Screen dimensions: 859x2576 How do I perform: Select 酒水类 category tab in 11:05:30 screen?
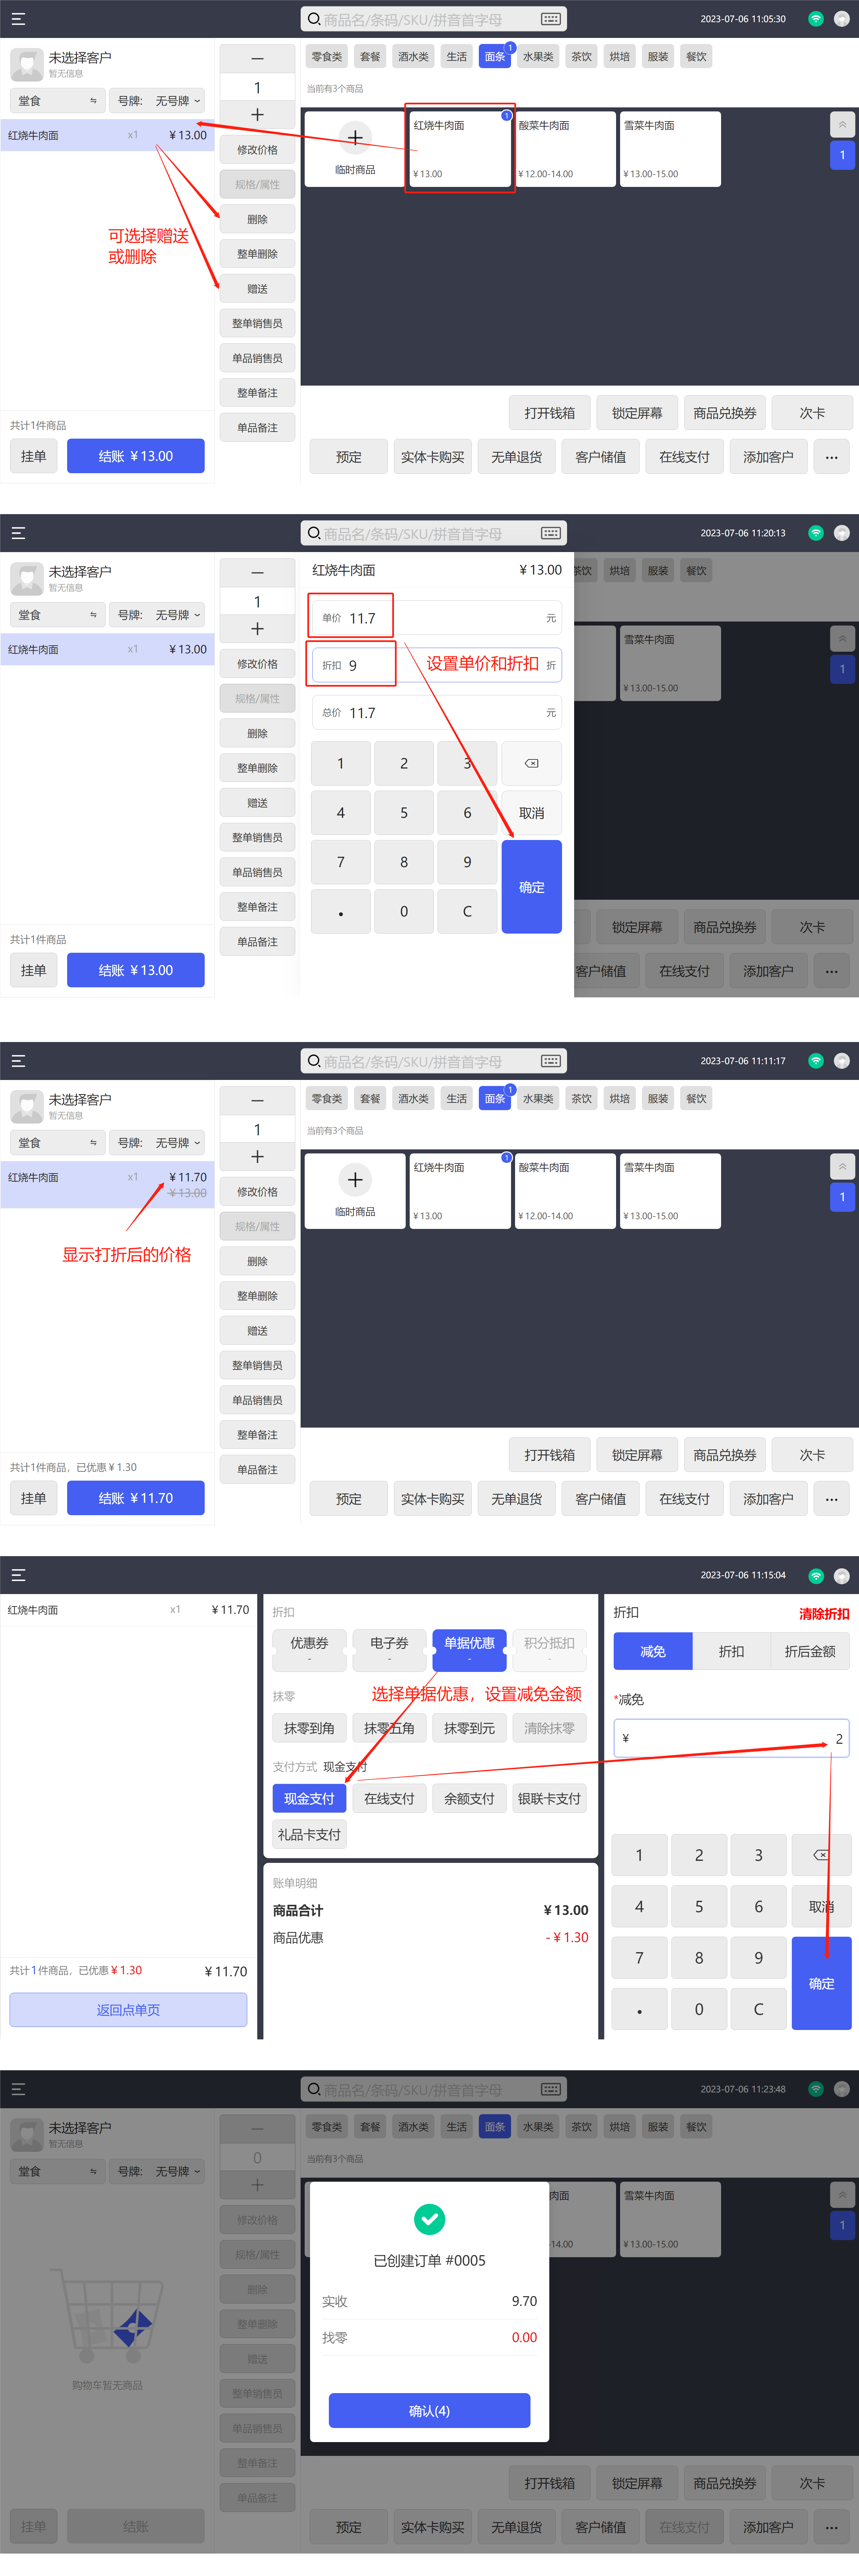[413, 57]
